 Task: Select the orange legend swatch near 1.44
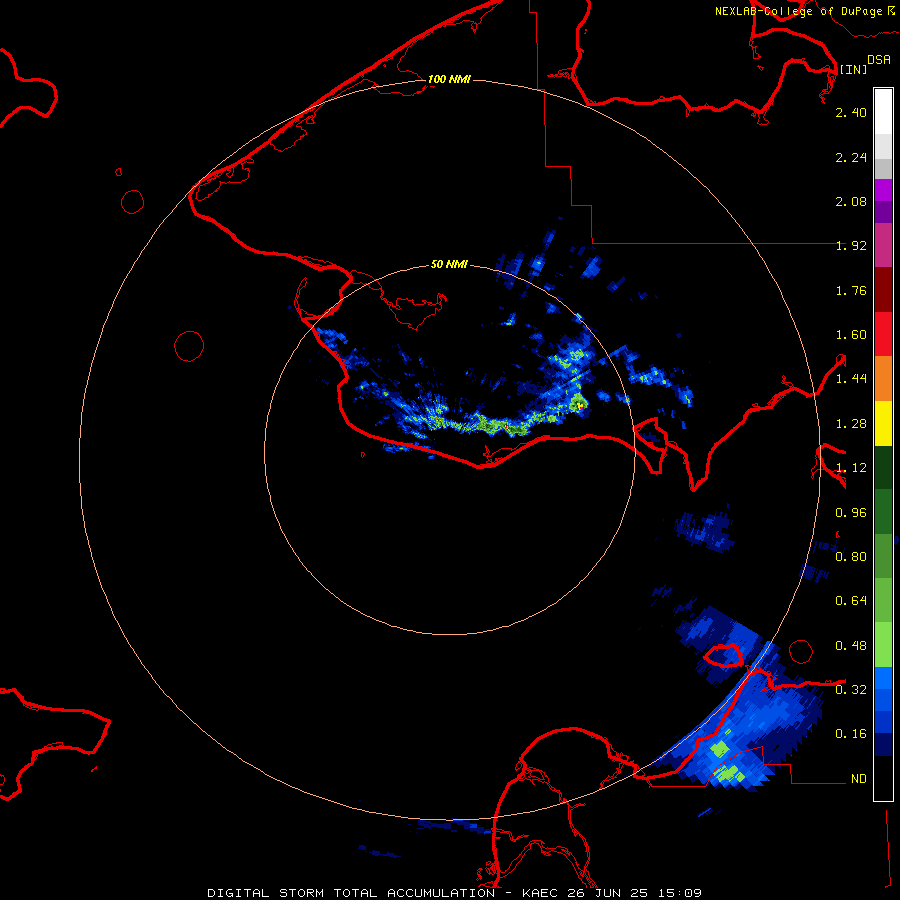click(883, 379)
